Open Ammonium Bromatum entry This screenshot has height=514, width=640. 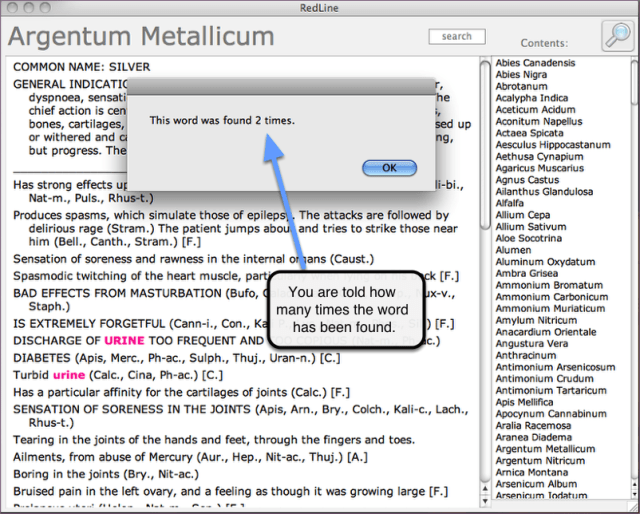[549, 285]
